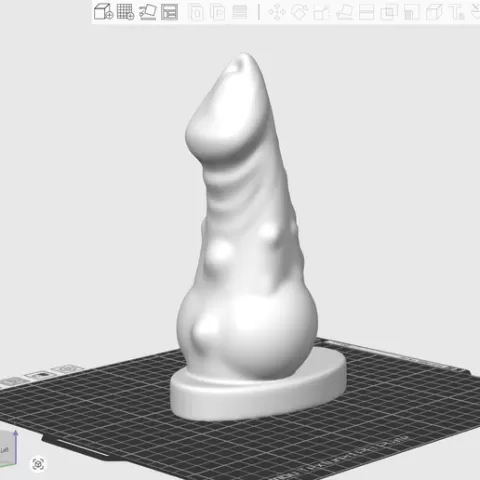Open the Variable layer height tool
This screenshot has width=480, height=480.
pos(239,12)
